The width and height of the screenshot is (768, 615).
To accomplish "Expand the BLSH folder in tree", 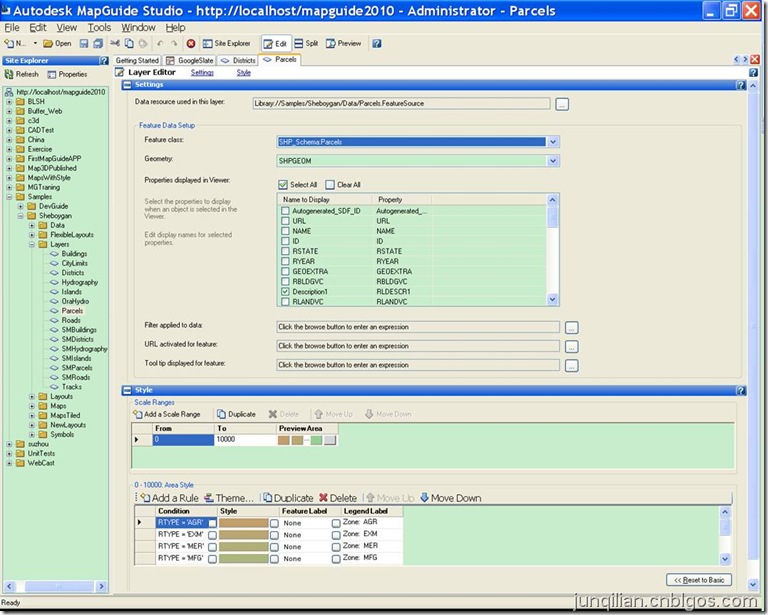I will tap(9, 102).
